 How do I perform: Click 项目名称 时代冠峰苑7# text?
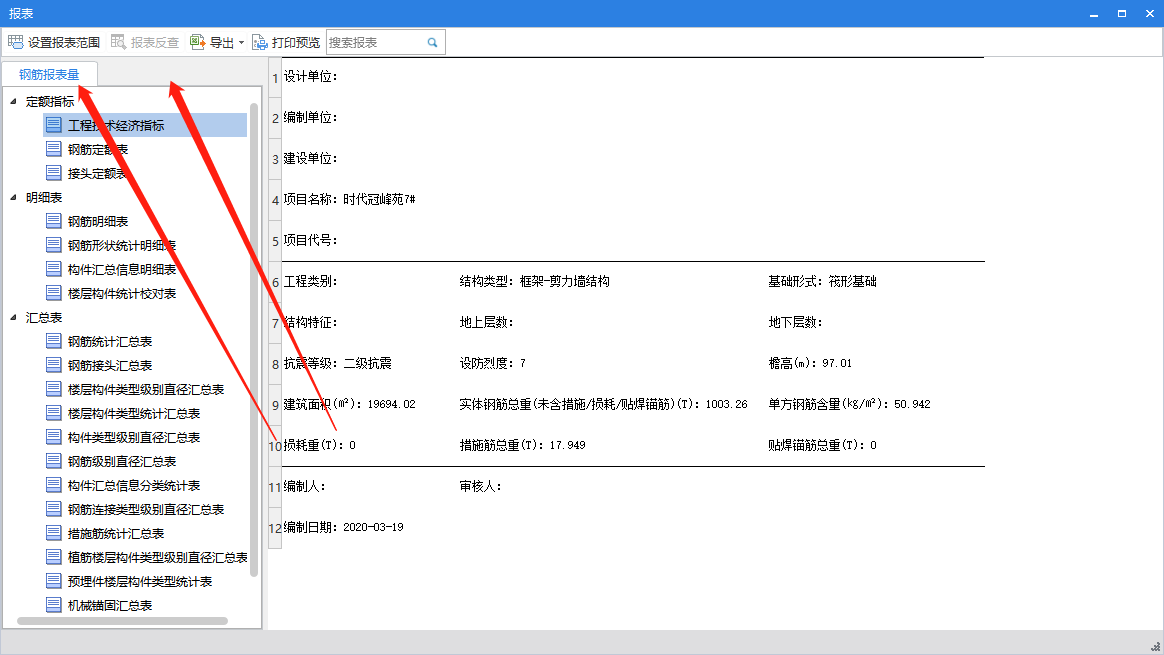point(349,199)
